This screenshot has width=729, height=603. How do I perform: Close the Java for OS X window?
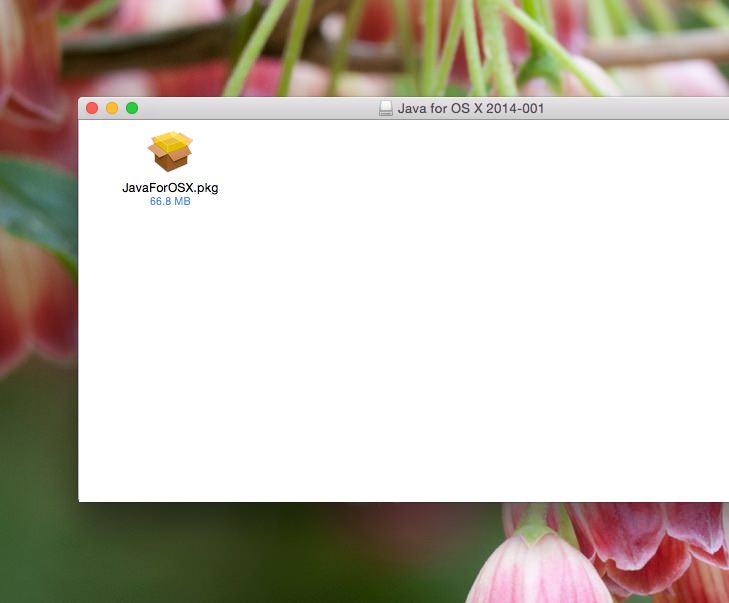pos(92,108)
